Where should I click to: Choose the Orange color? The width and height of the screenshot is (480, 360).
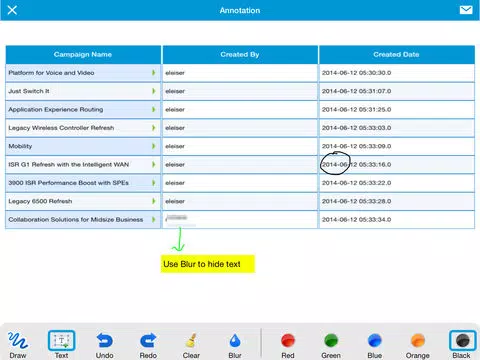(x=418, y=345)
